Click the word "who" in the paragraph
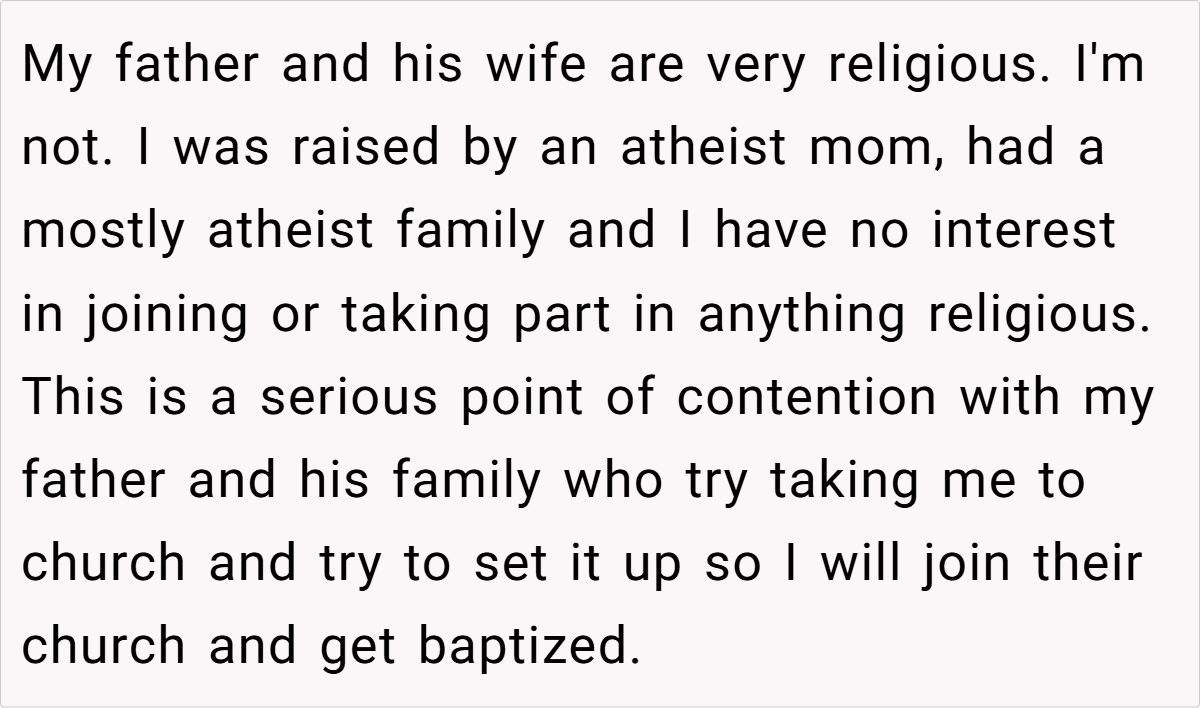1200x708 pixels. pyautogui.click(x=613, y=480)
